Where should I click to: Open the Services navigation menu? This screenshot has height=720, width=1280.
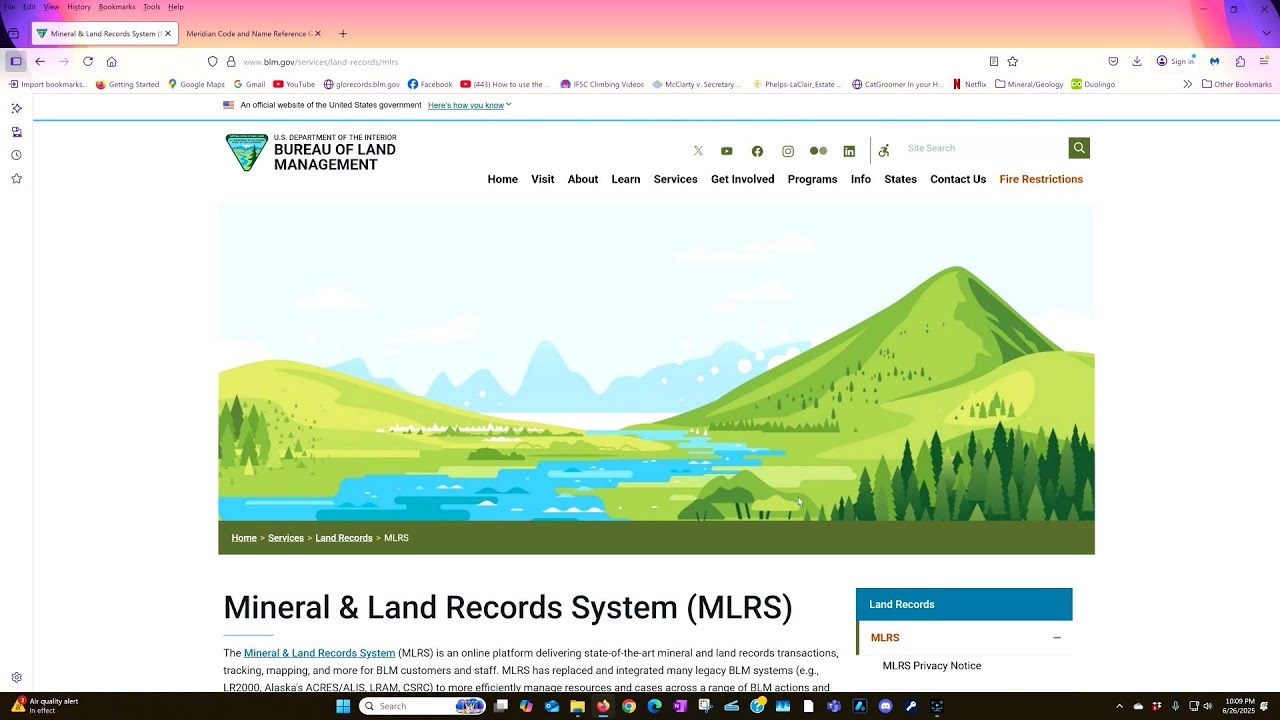pos(675,179)
